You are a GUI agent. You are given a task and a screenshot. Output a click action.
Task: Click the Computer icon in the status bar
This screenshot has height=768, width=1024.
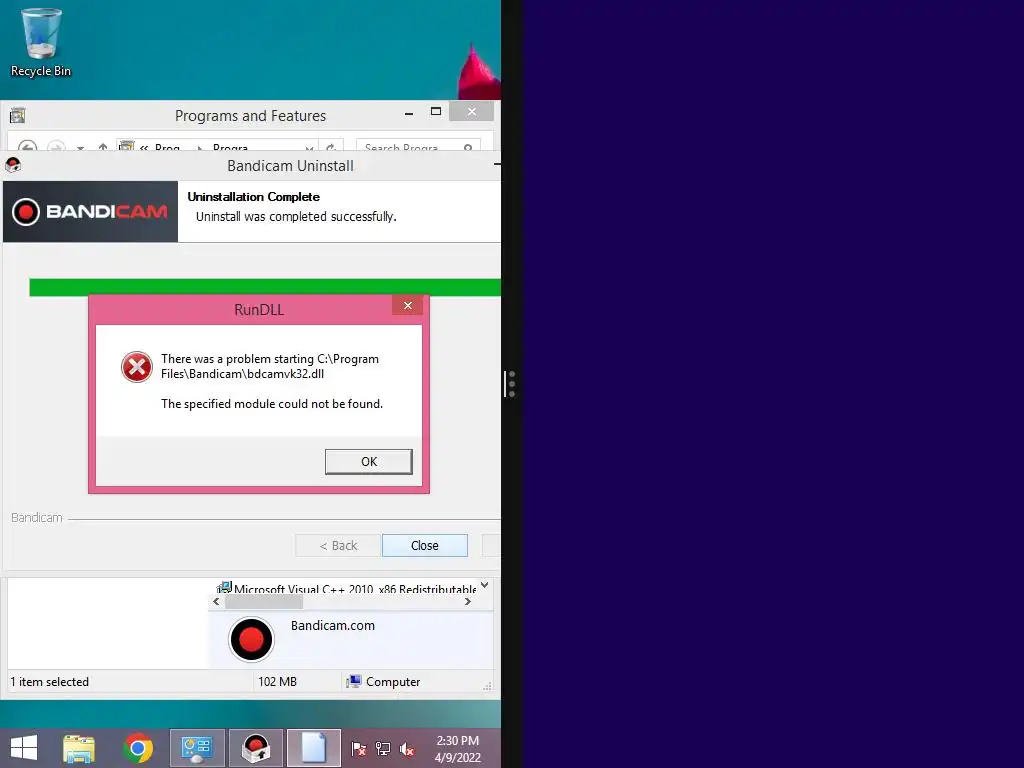point(353,681)
